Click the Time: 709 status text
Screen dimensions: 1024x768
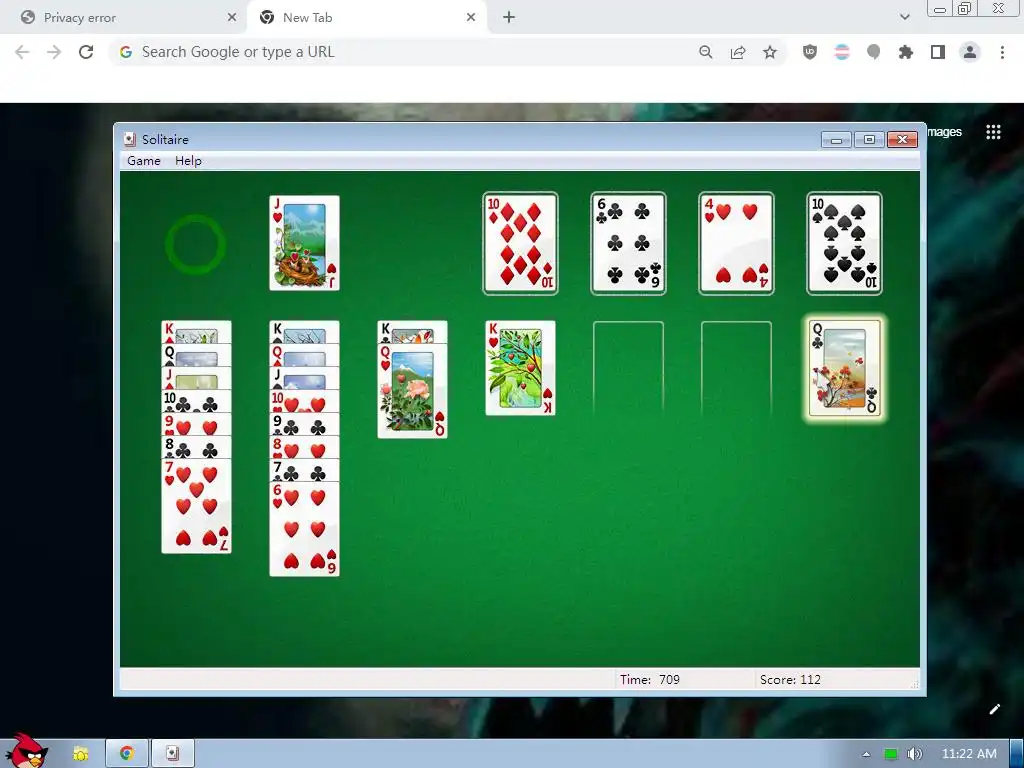click(x=650, y=680)
